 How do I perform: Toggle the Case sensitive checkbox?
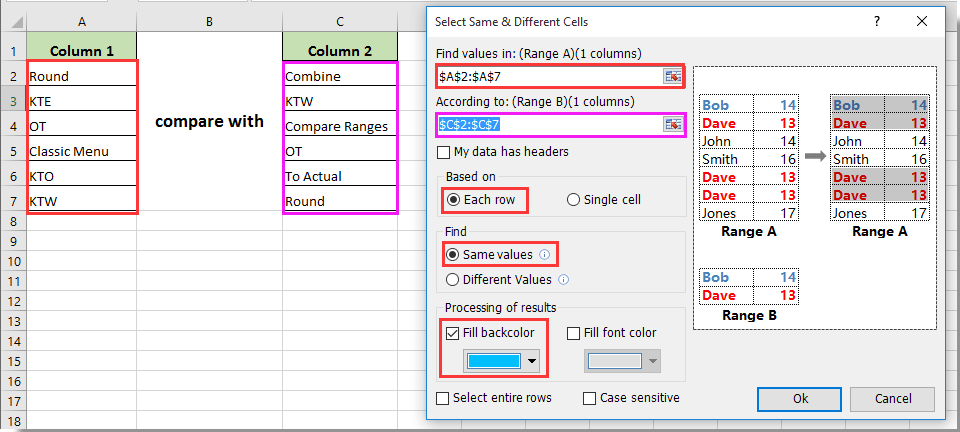point(590,398)
